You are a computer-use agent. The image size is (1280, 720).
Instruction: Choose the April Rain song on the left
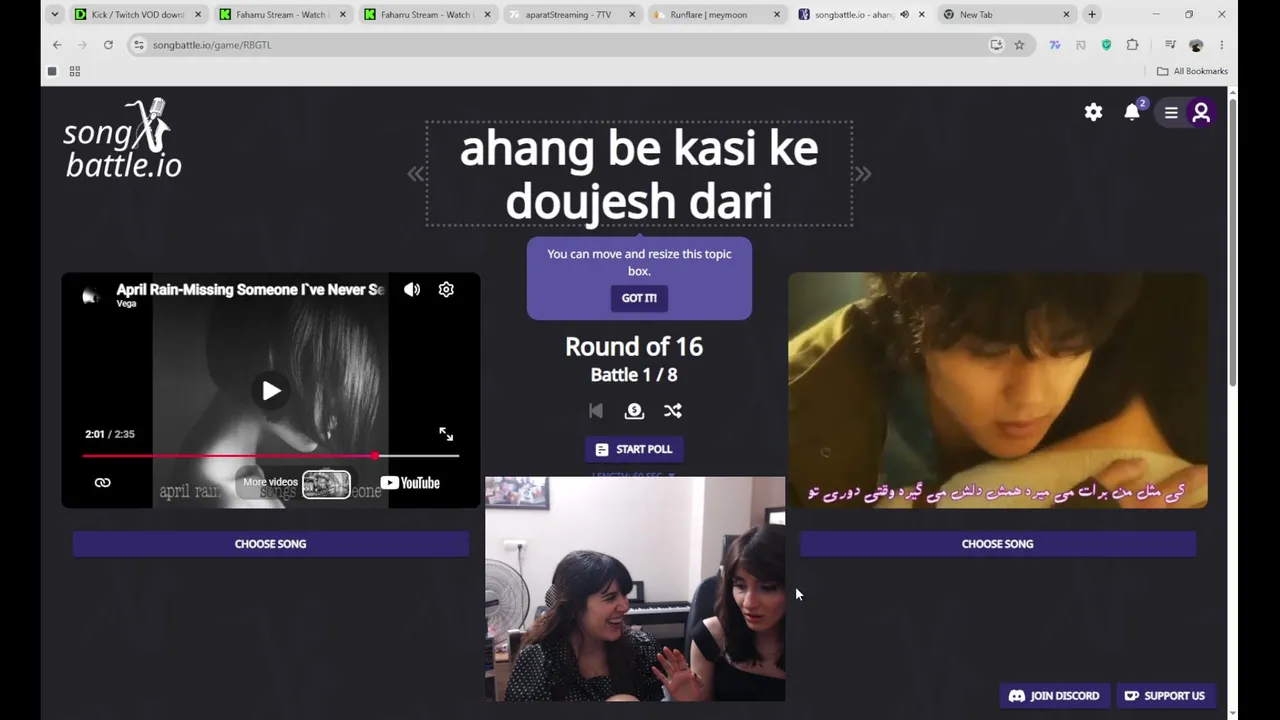pos(271,544)
